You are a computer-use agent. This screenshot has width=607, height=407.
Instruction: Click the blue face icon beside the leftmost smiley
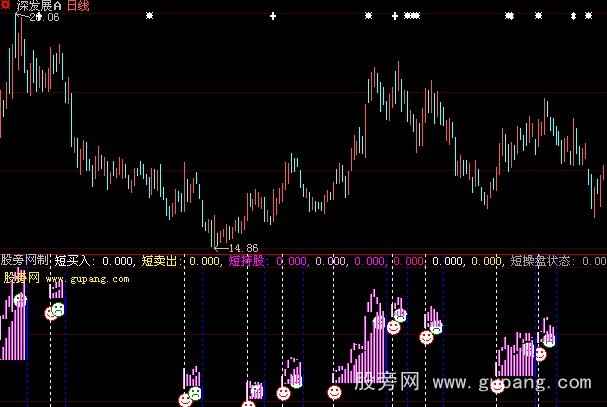click(x=59, y=312)
